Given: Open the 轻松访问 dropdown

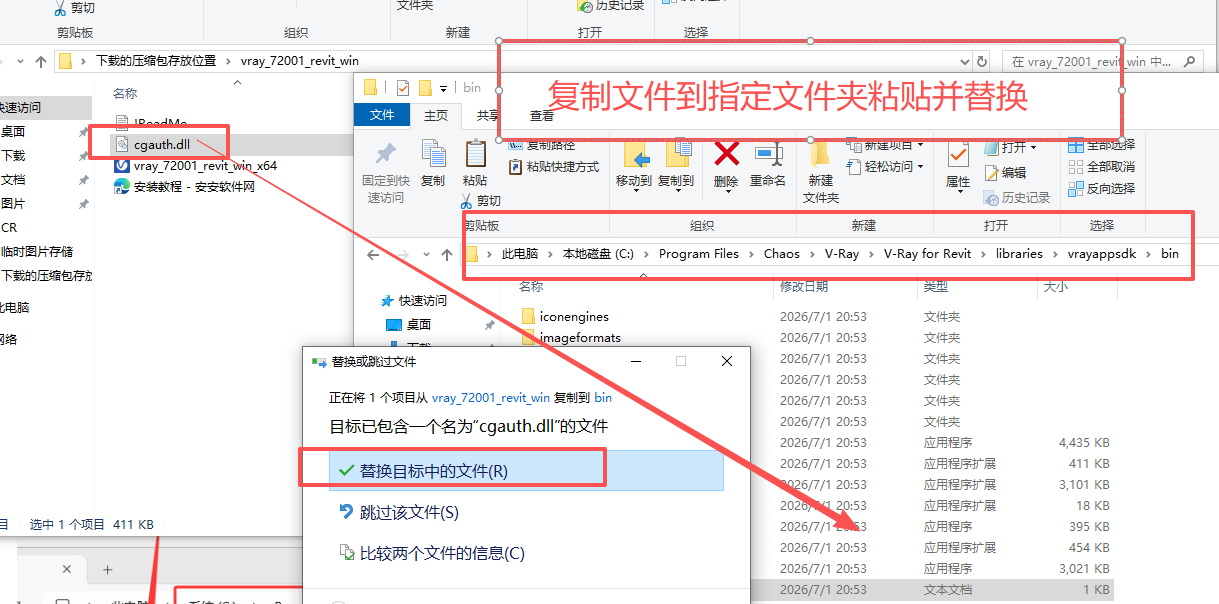Looking at the screenshot, I should pos(886,167).
